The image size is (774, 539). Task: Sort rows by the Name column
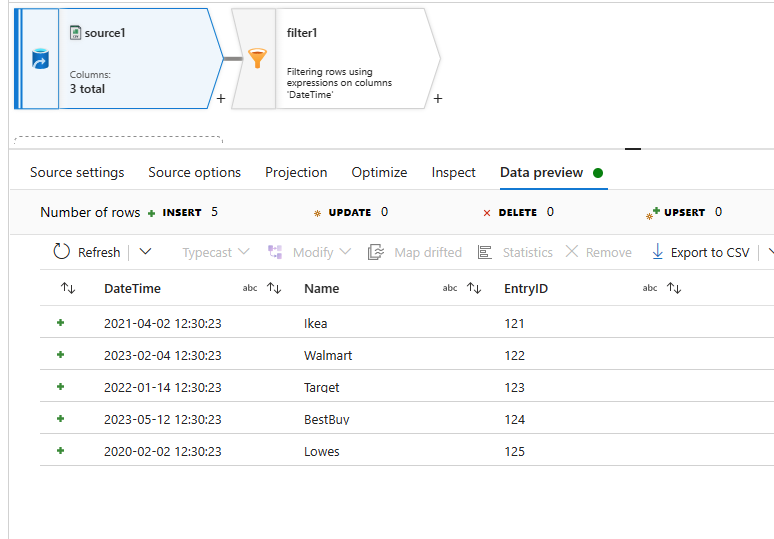point(474,288)
